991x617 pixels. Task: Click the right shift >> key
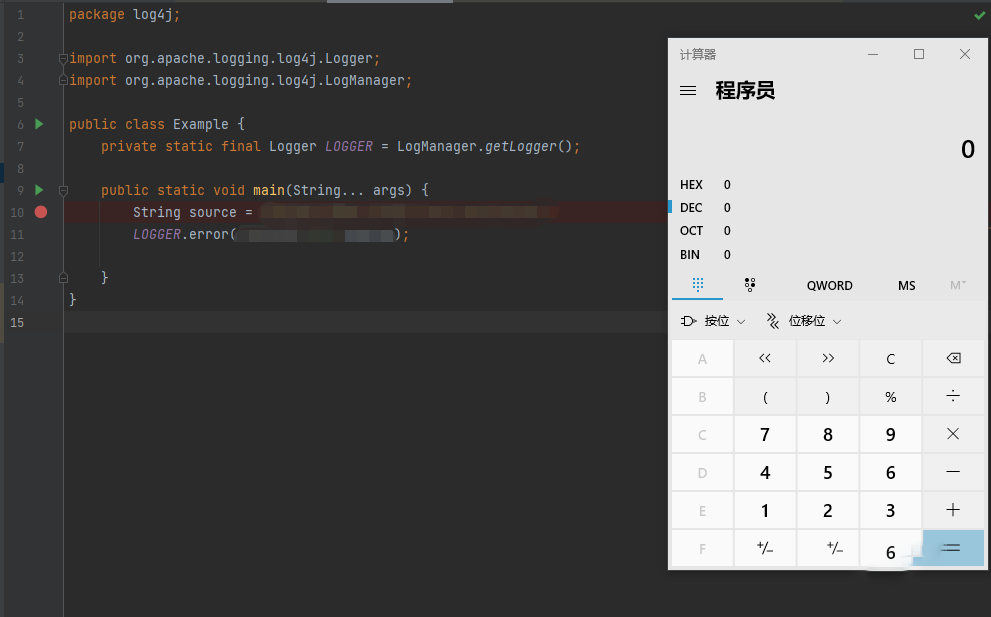[x=828, y=358]
